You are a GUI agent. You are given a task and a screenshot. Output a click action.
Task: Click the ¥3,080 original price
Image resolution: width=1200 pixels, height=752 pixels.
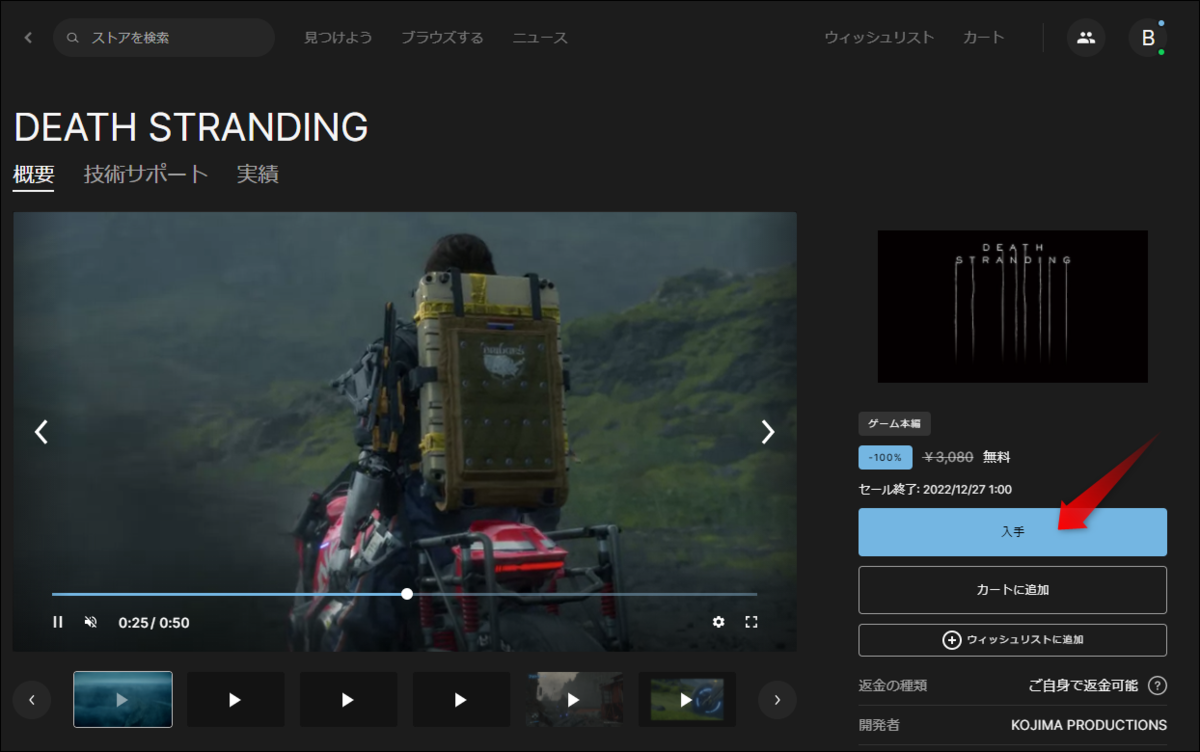(948, 457)
